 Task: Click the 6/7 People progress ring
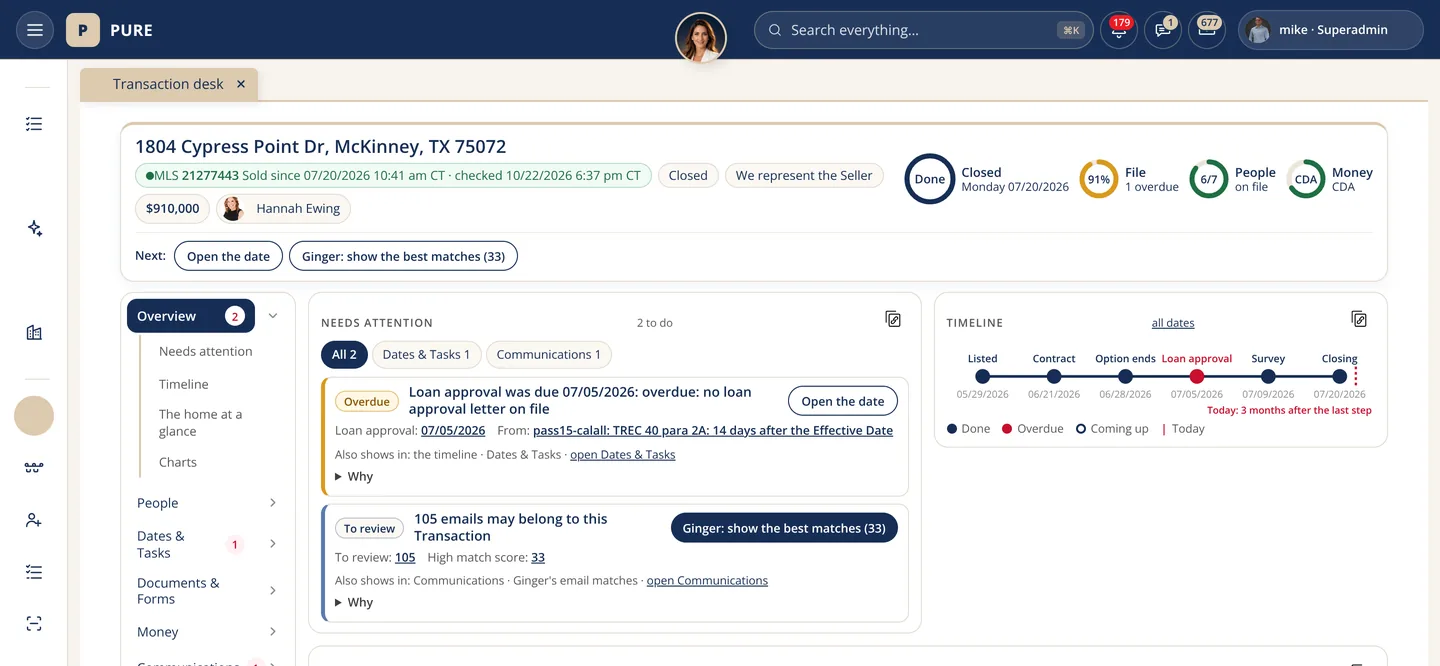pyautogui.click(x=1208, y=179)
